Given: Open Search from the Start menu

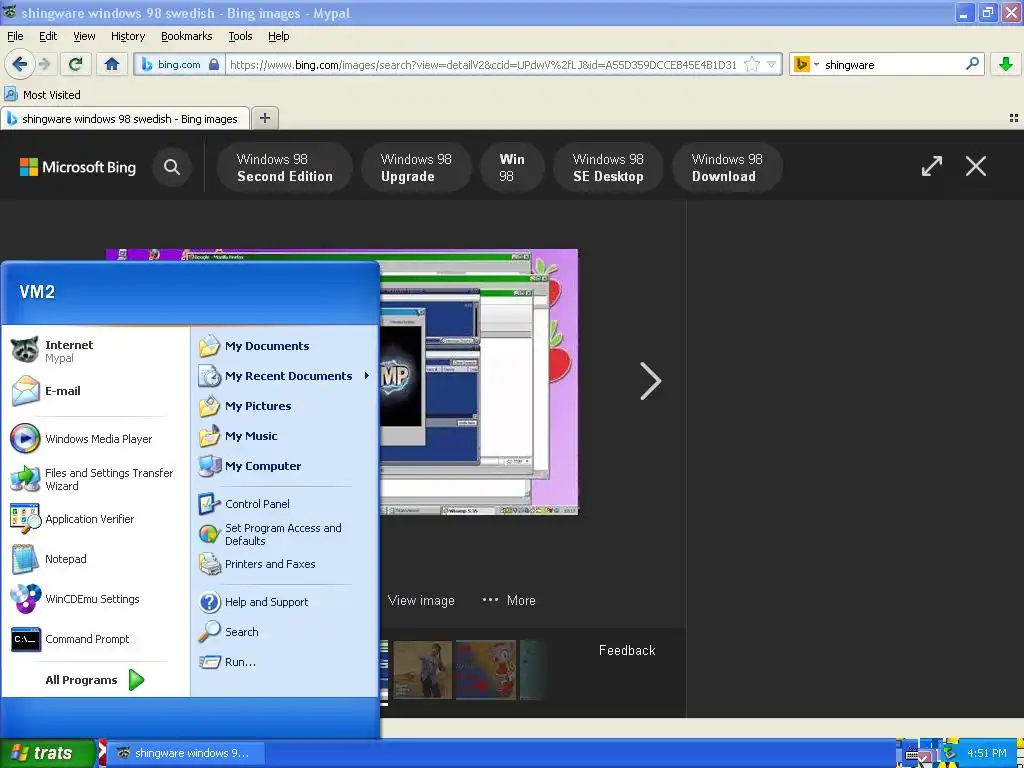Looking at the screenshot, I should click(x=285, y=632).
